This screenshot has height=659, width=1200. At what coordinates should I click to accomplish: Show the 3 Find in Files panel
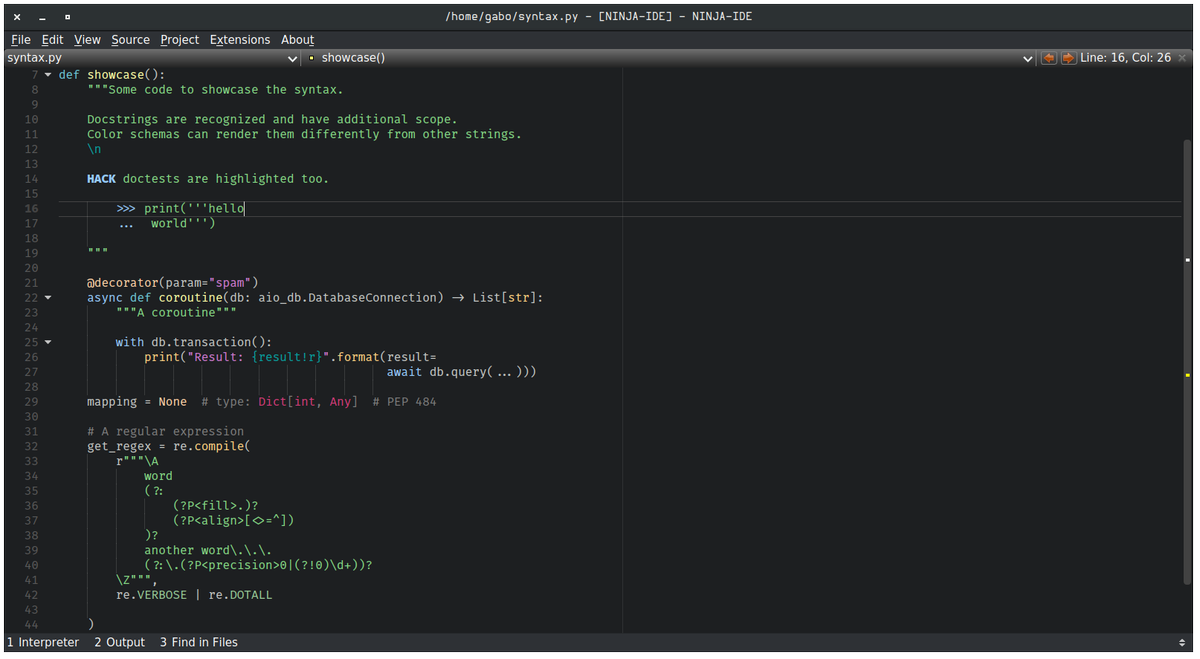tap(199, 642)
